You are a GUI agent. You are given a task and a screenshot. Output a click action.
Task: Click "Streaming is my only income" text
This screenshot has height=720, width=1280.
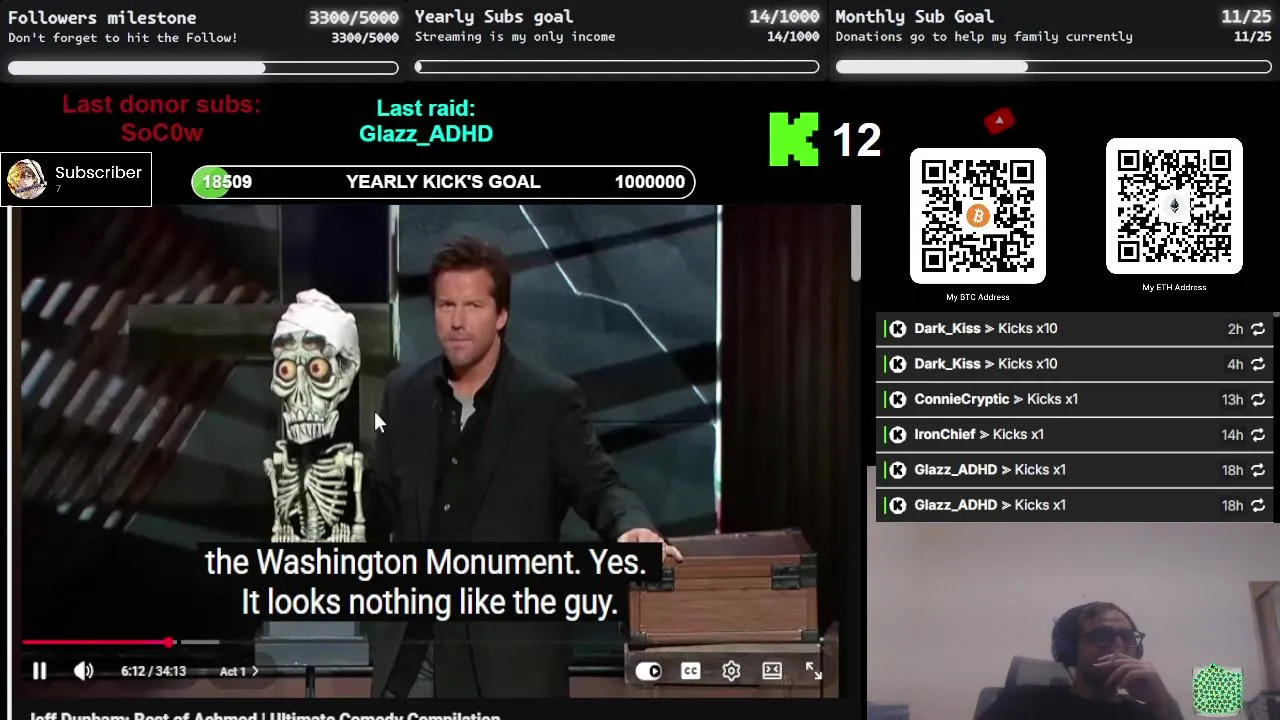515,37
